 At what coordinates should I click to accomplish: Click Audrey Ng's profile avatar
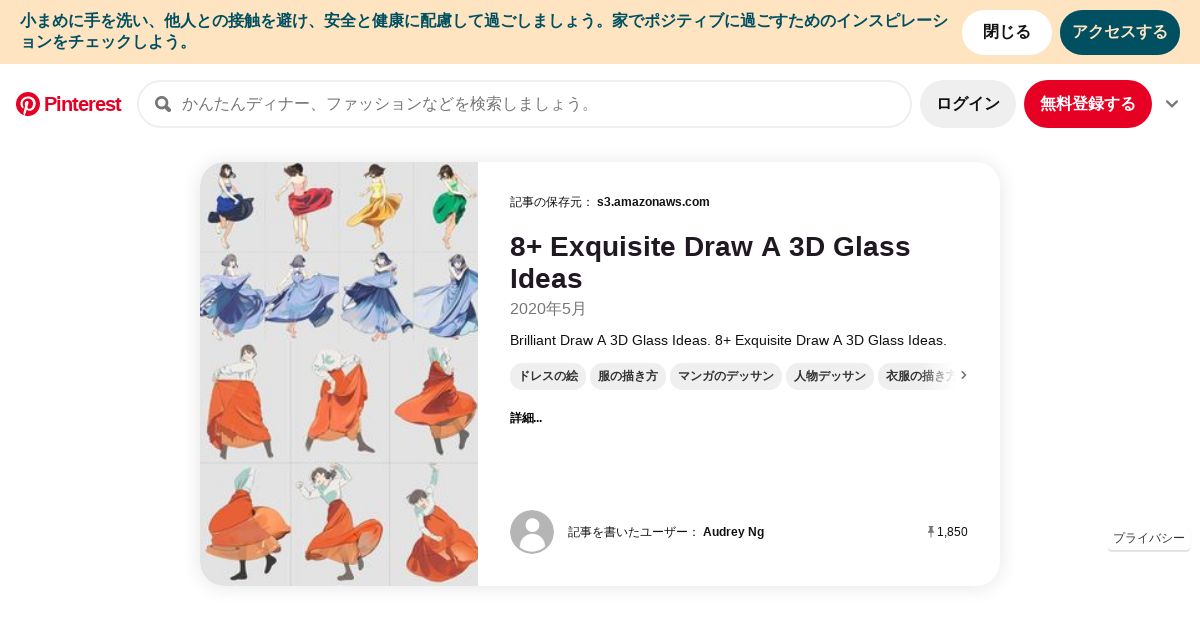[x=532, y=532]
